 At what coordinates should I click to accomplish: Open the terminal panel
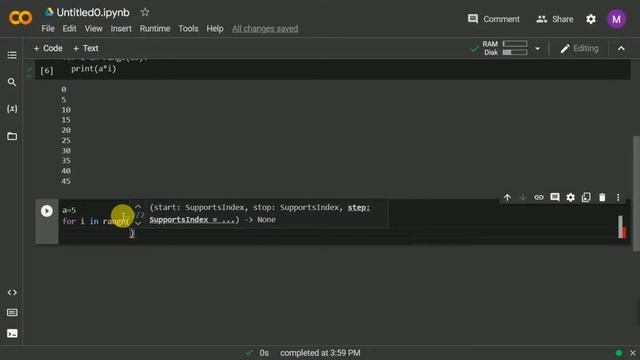(x=12, y=333)
